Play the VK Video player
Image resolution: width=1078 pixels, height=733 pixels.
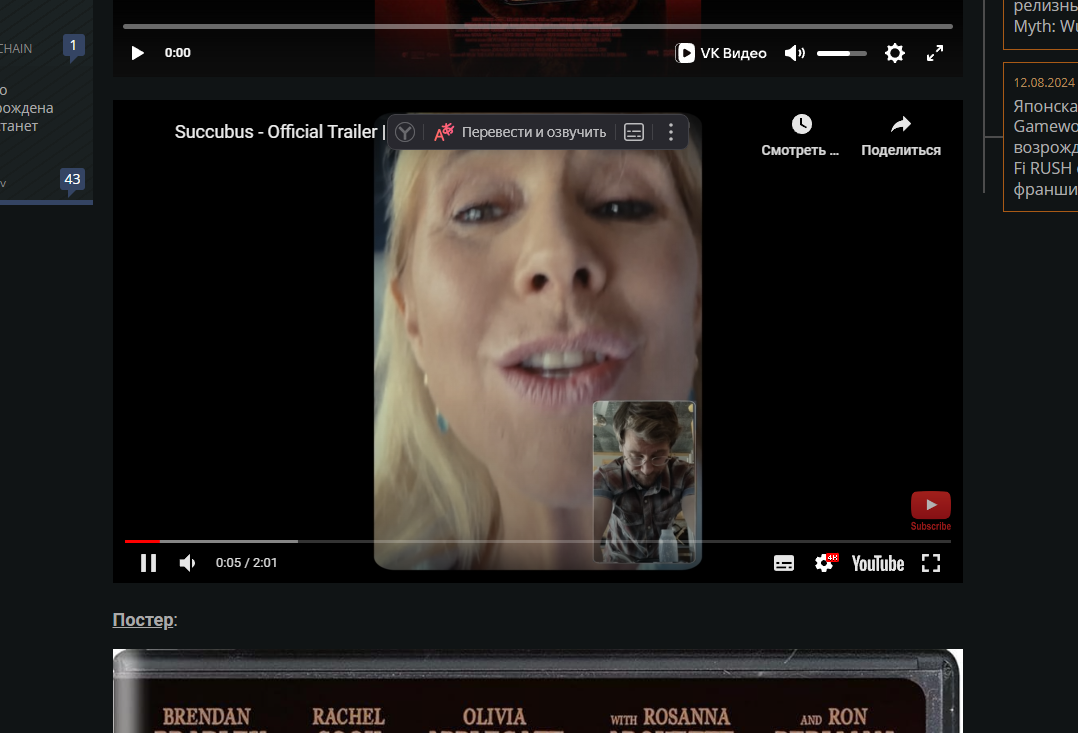coord(138,53)
